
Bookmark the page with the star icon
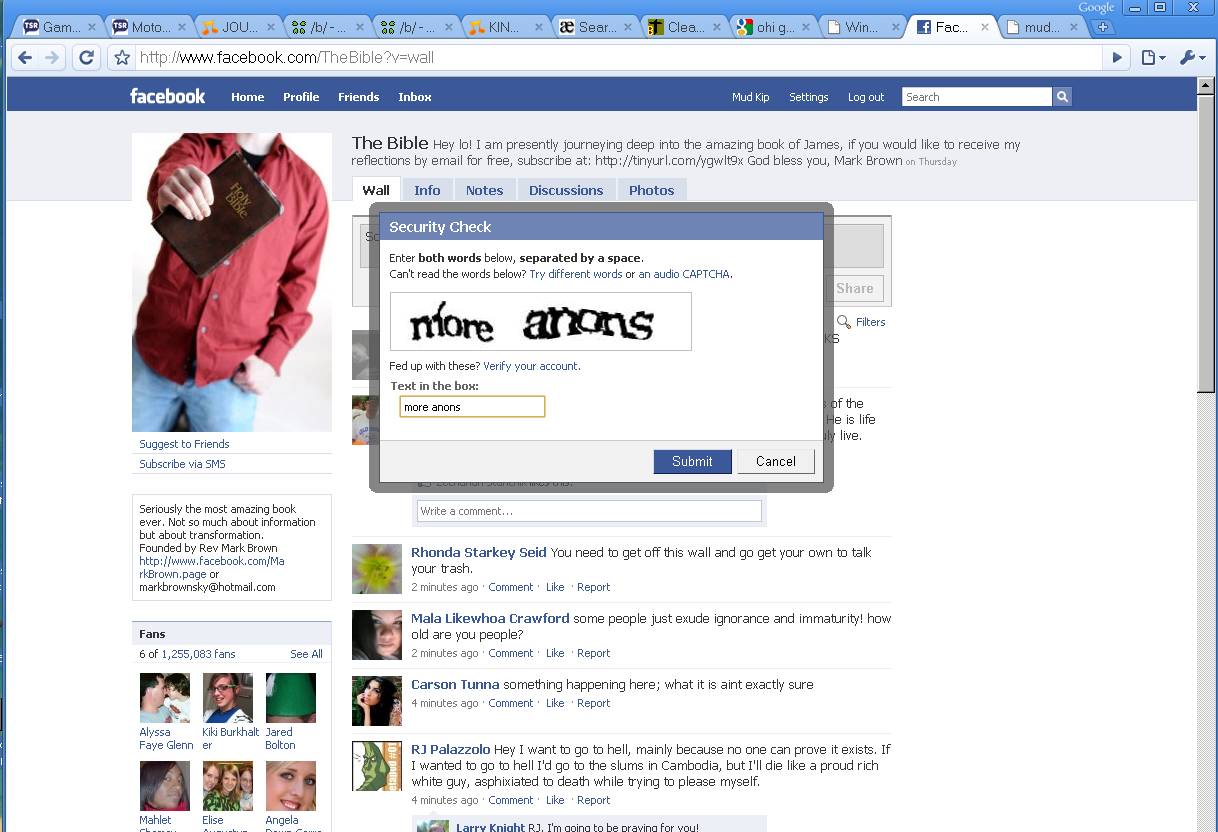click(122, 58)
